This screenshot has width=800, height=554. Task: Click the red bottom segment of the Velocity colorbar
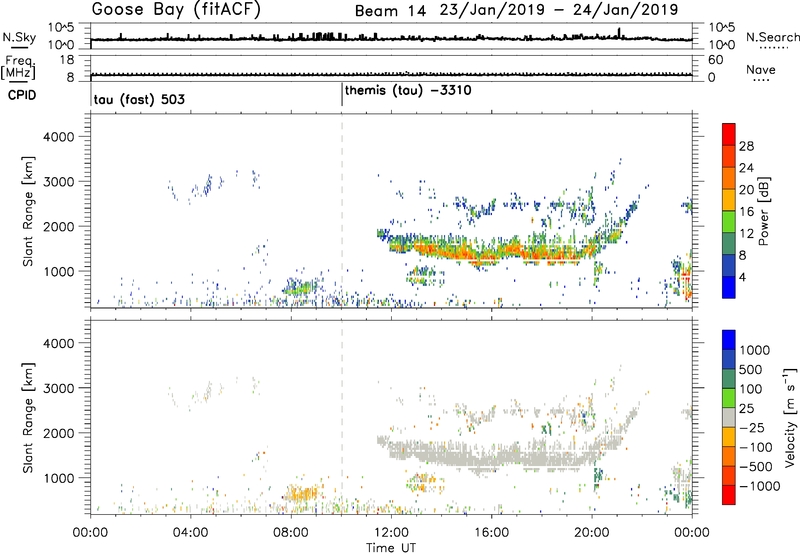point(729,495)
